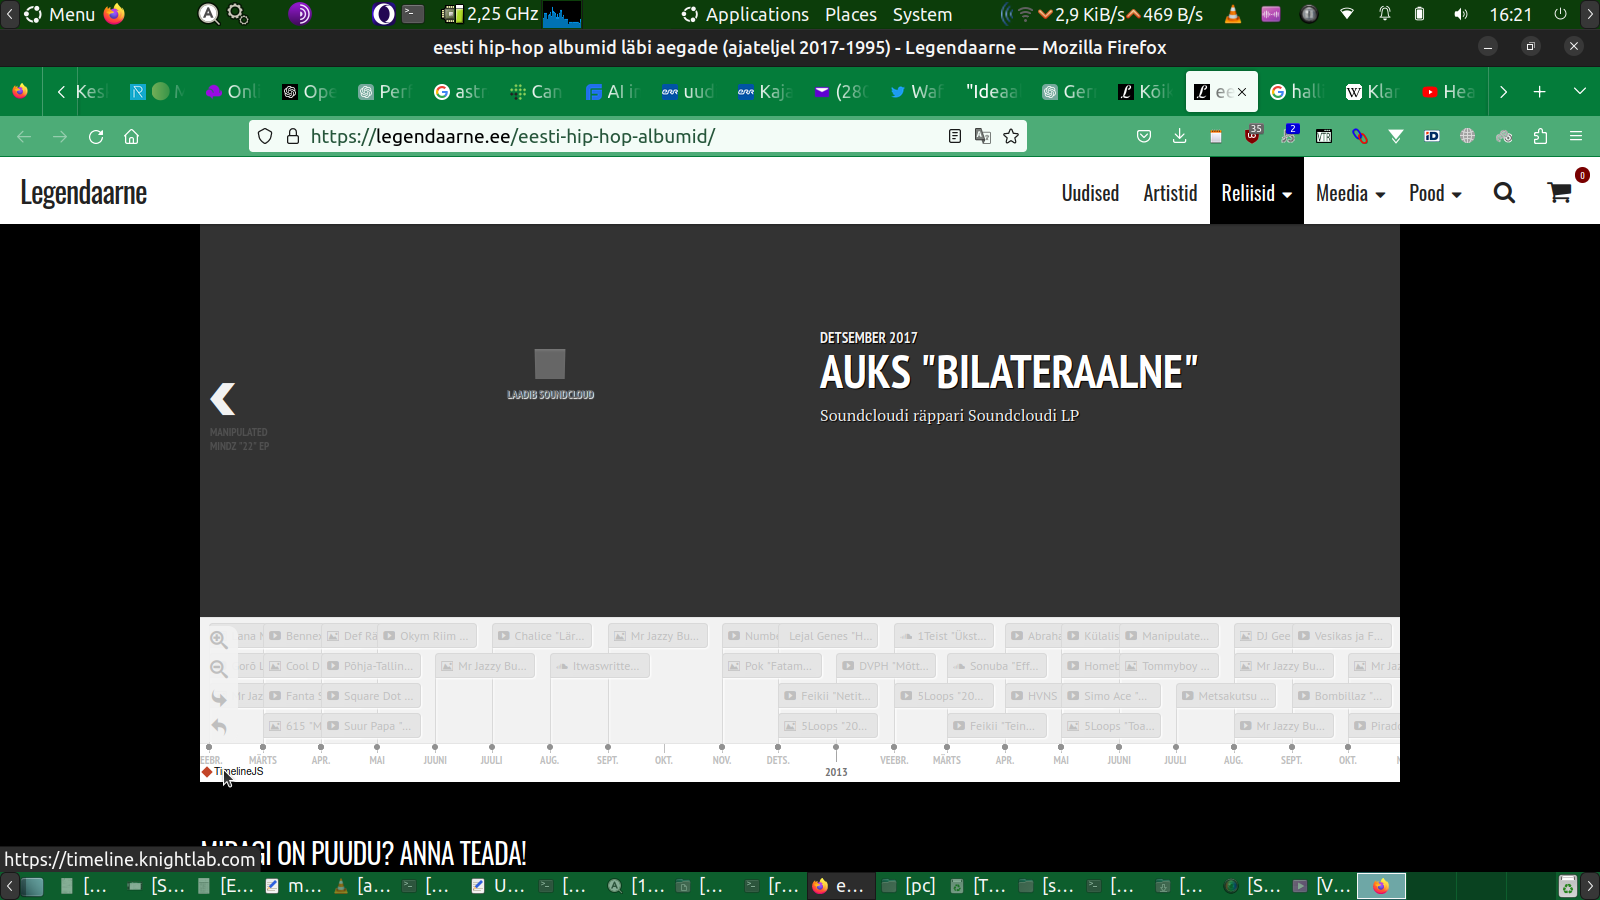1600x900 pixels.
Task: Open the site search magnifier
Action: point(1504,193)
